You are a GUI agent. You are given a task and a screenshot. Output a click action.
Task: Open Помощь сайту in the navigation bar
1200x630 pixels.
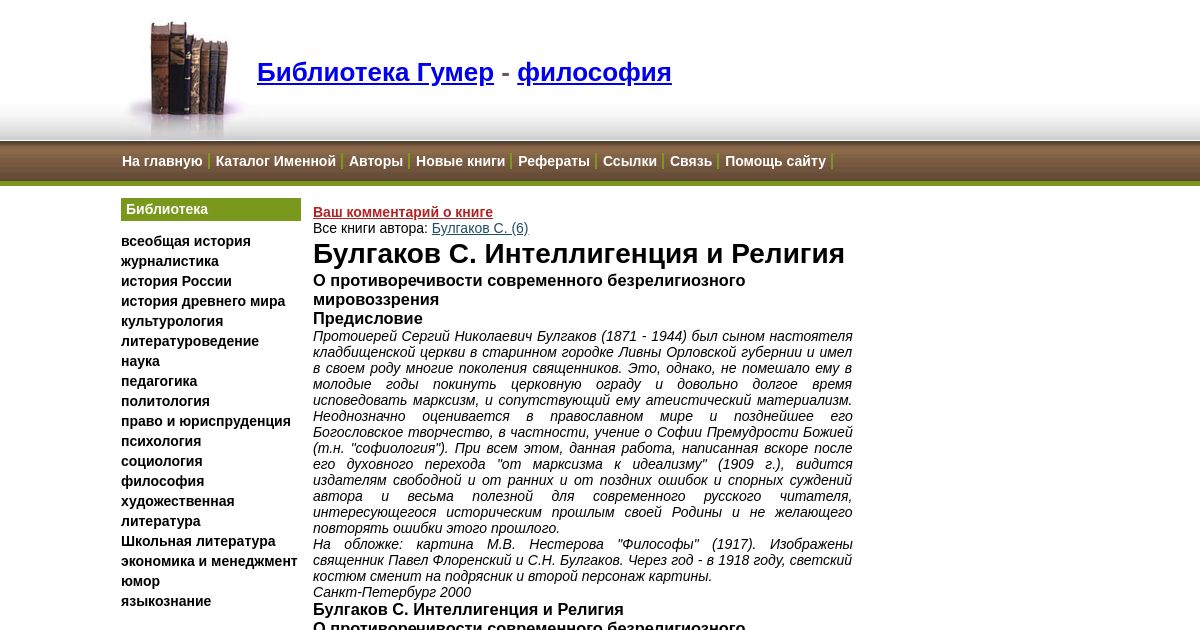coord(775,161)
